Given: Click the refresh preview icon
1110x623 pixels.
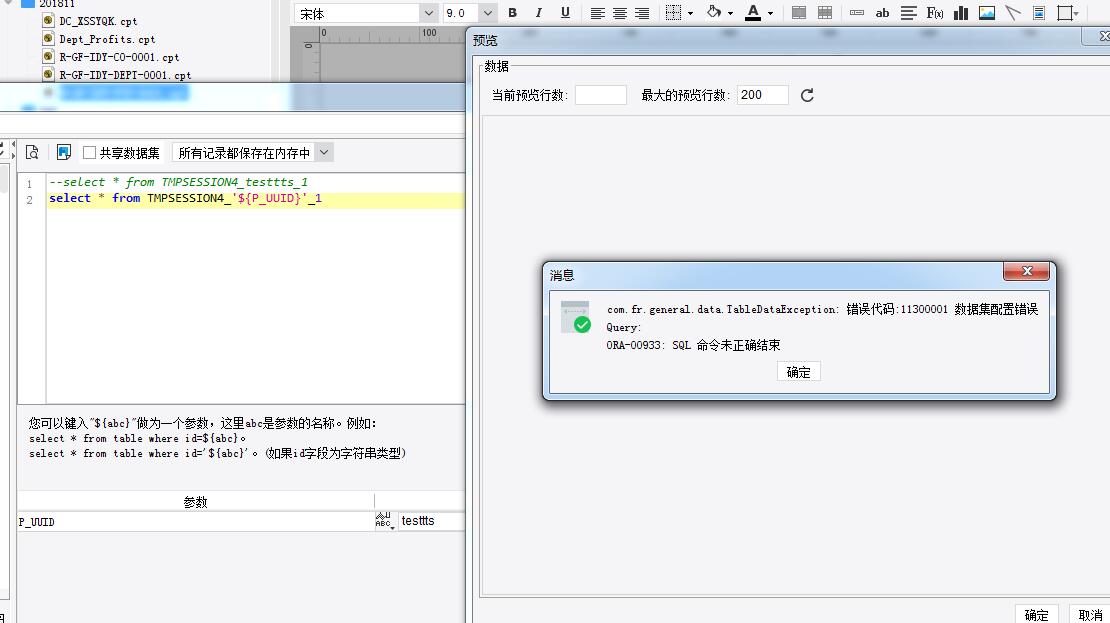Looking at the screenshot, I should [807, 95].
